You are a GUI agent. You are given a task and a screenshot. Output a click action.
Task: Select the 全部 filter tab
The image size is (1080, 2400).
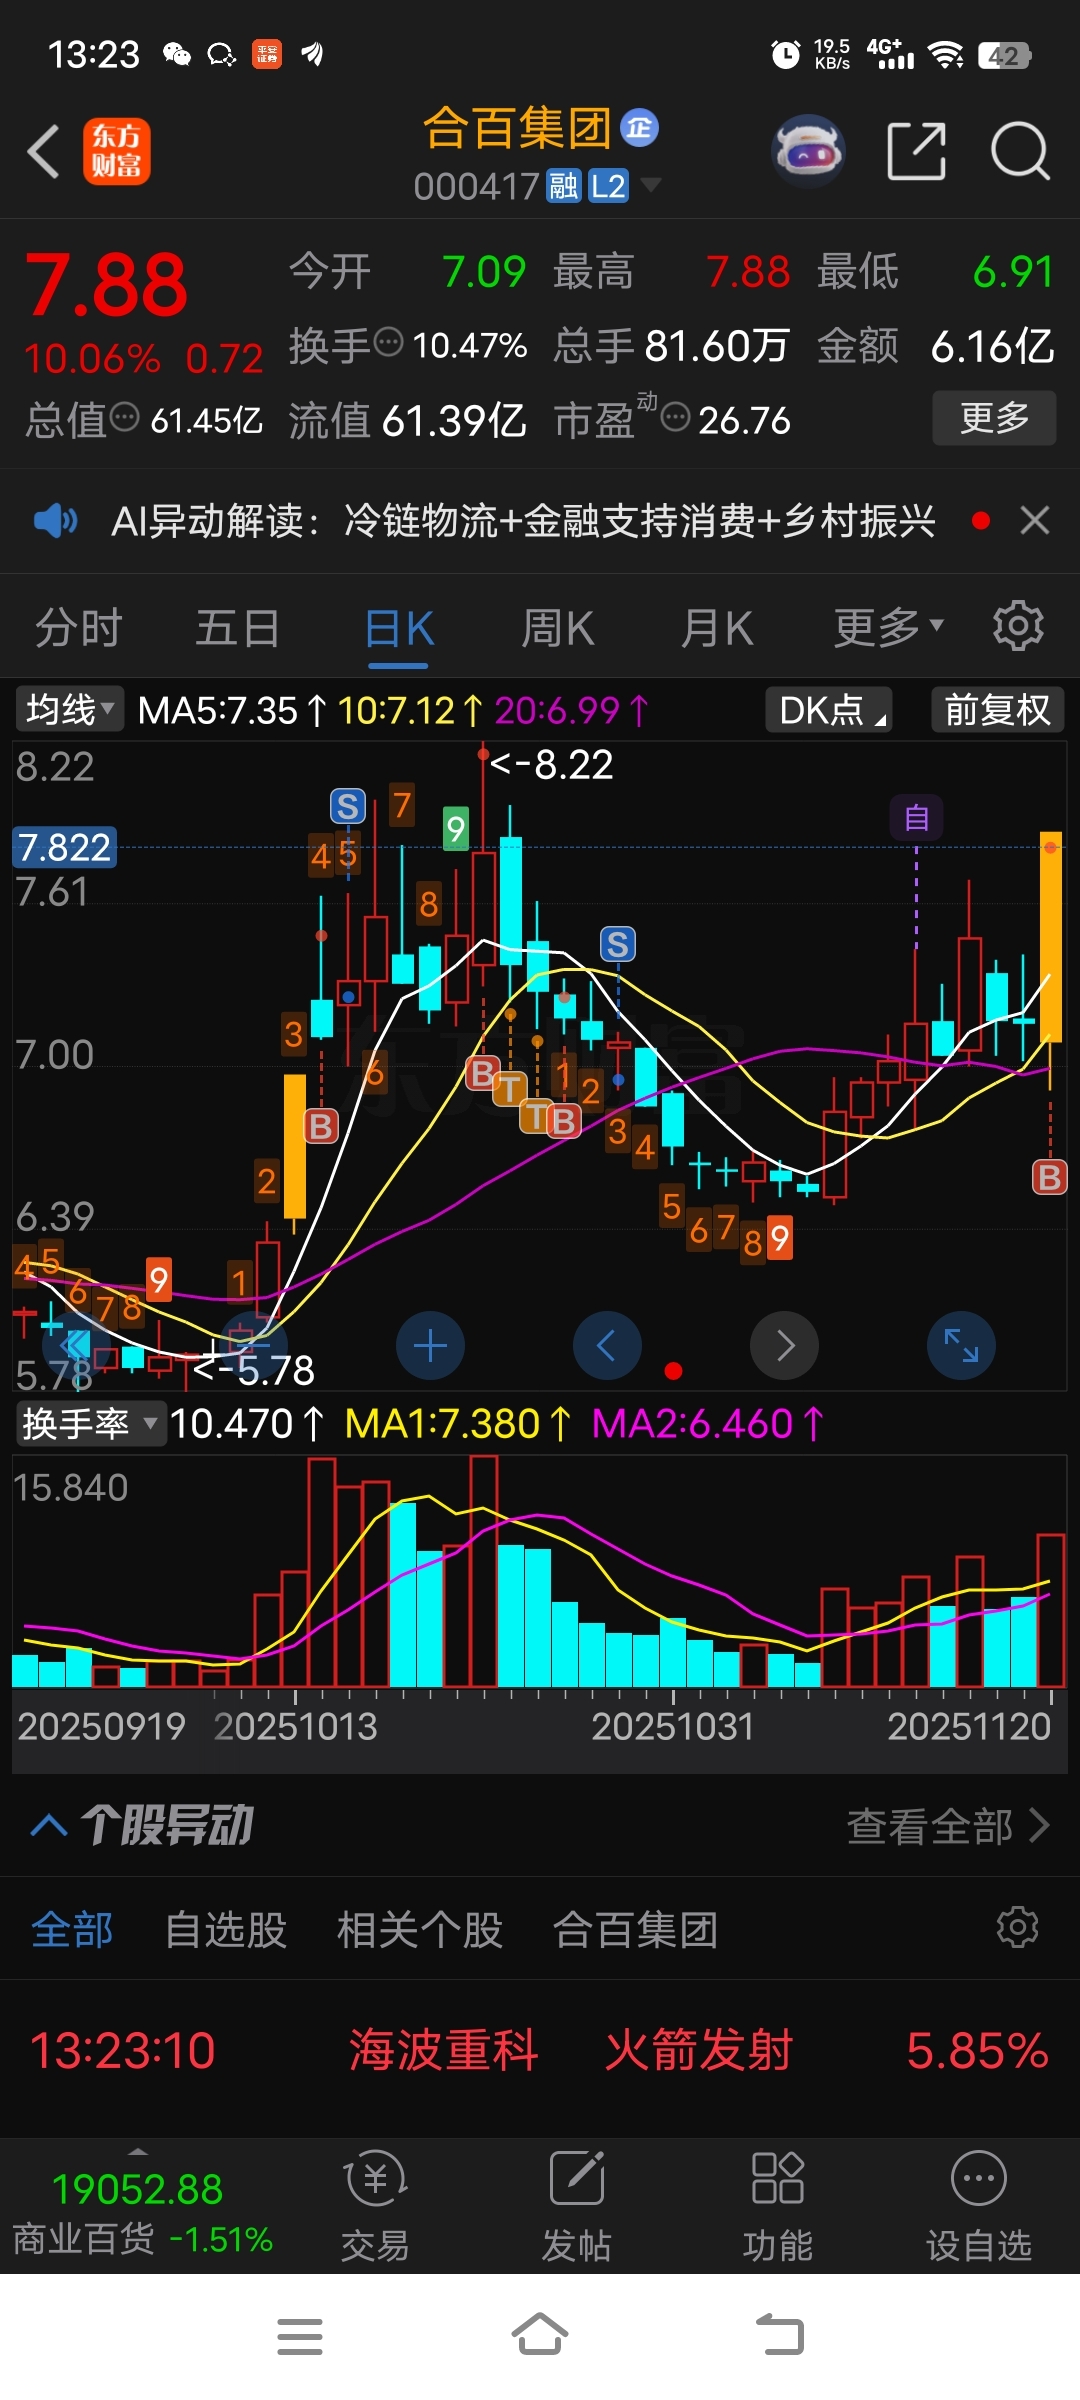(x=72, y=1929)
